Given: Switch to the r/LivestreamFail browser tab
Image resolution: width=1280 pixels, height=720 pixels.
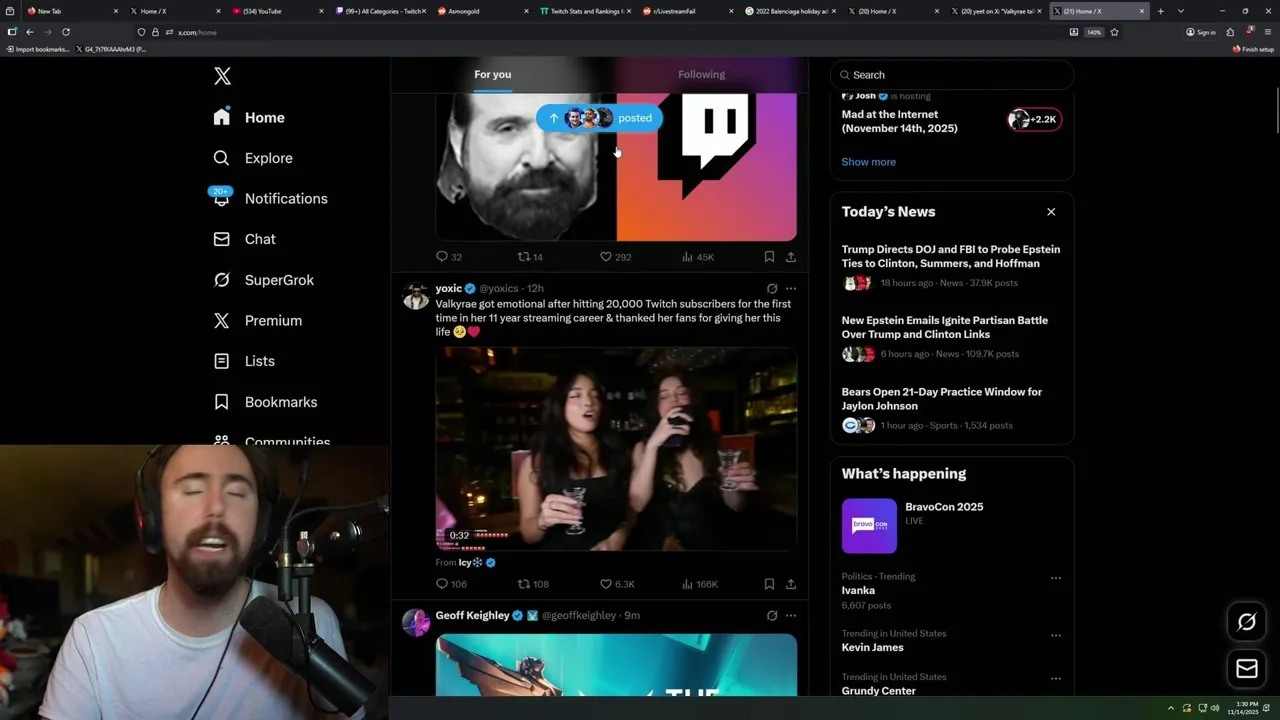Looking at the screenshot, I should [686, 11].
